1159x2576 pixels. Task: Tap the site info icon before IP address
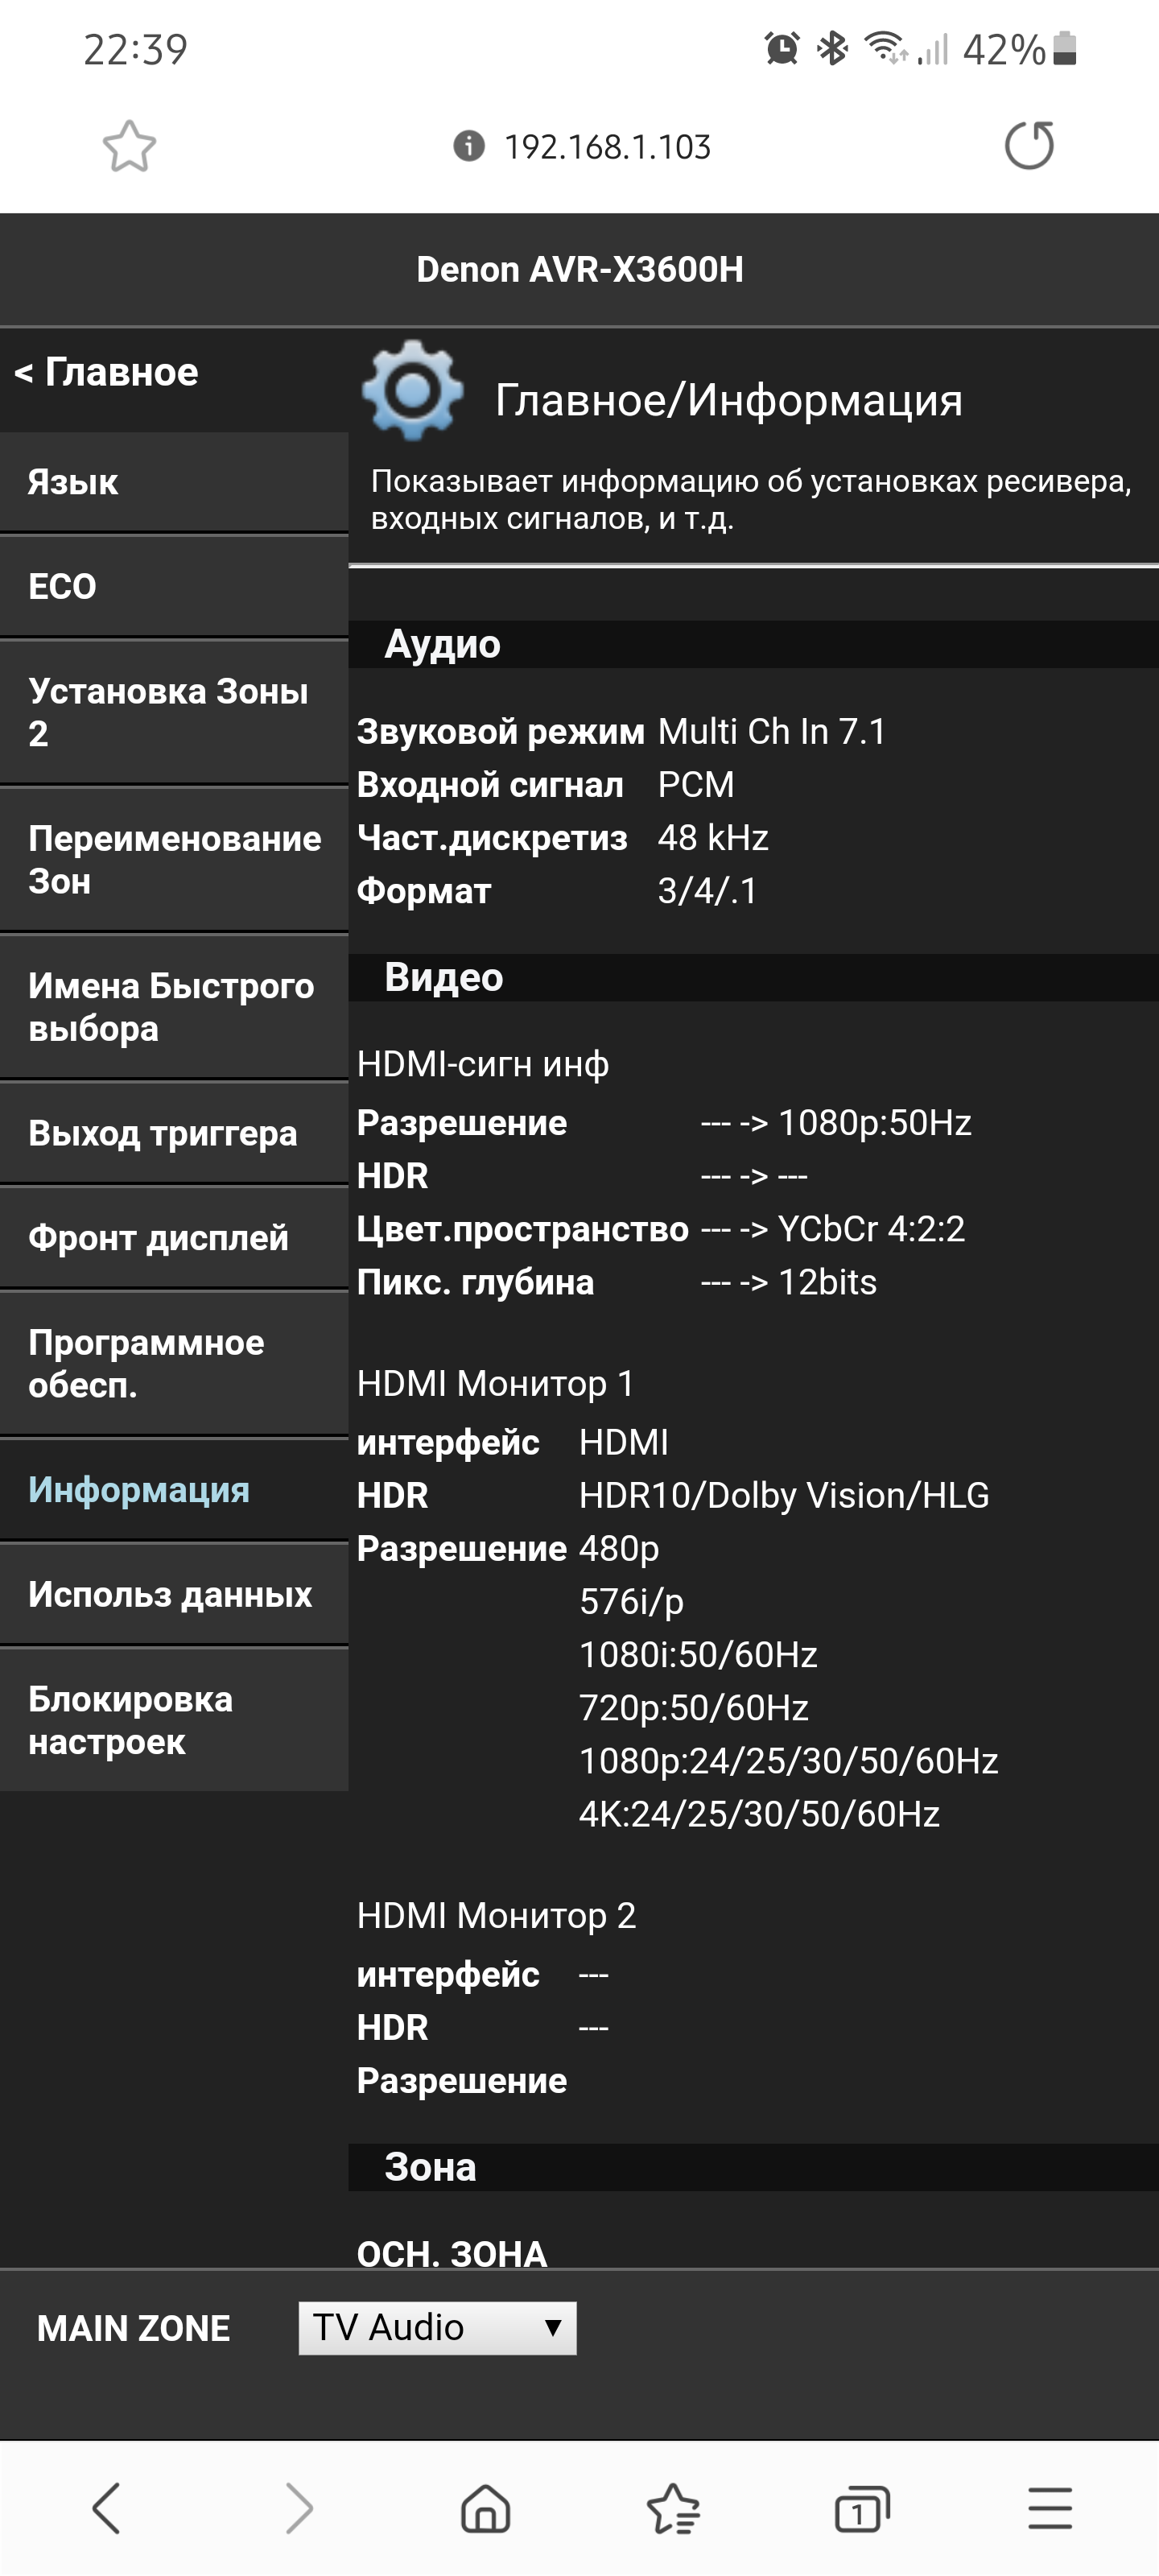(x=469, y=146)
